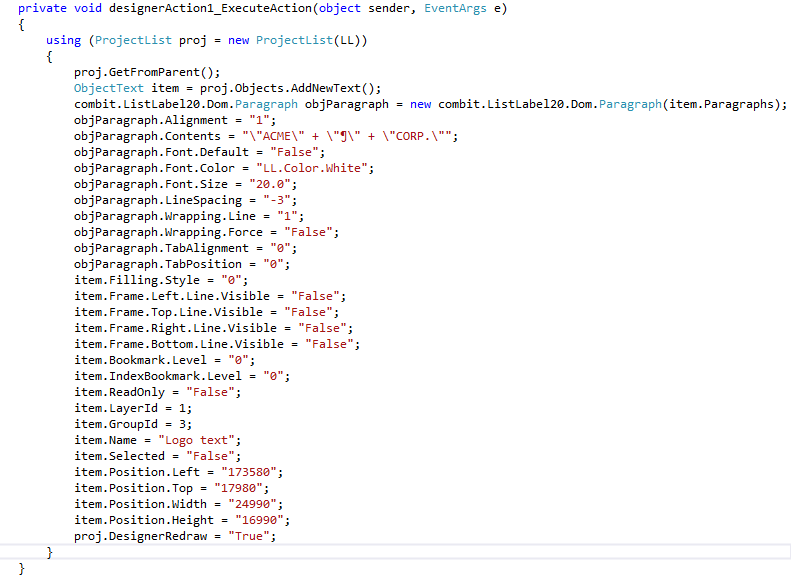Click item.Position.Height statement

pos(182,520)
